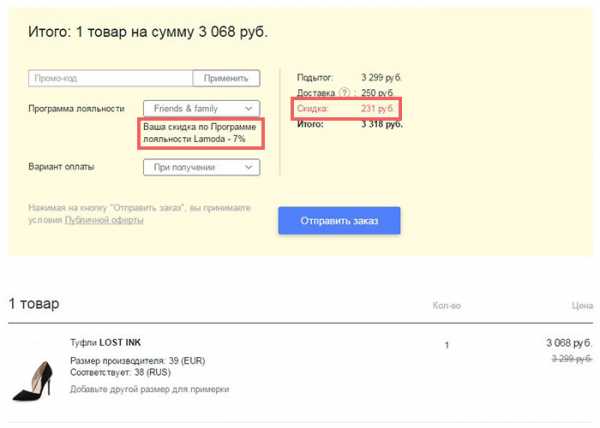This screenshot has width=600, height=428.
Task: Click Добавьте другой размер для примерки
Action: click(x=149, y=389)
